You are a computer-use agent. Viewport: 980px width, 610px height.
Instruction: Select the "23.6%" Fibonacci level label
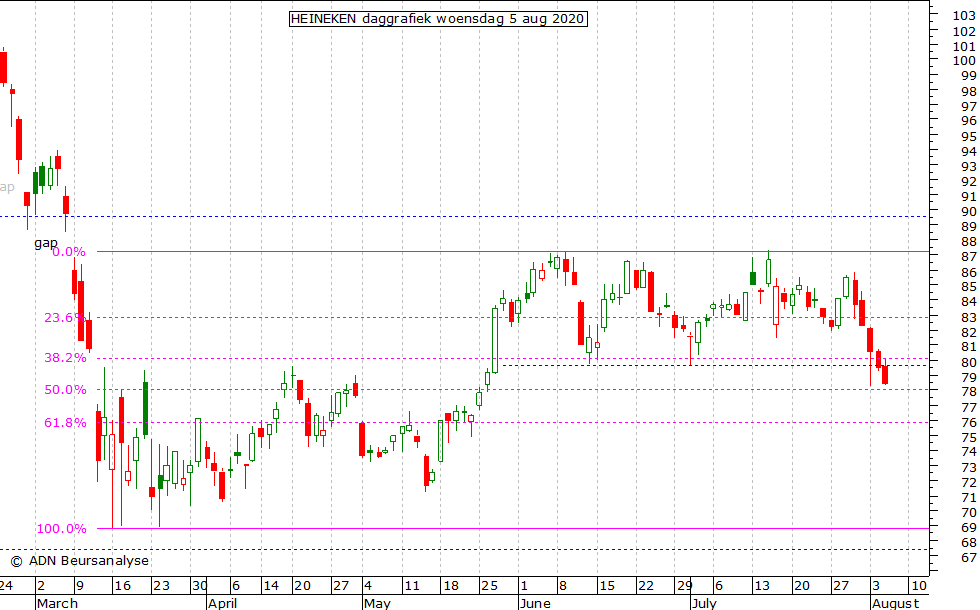pos(64,318)
